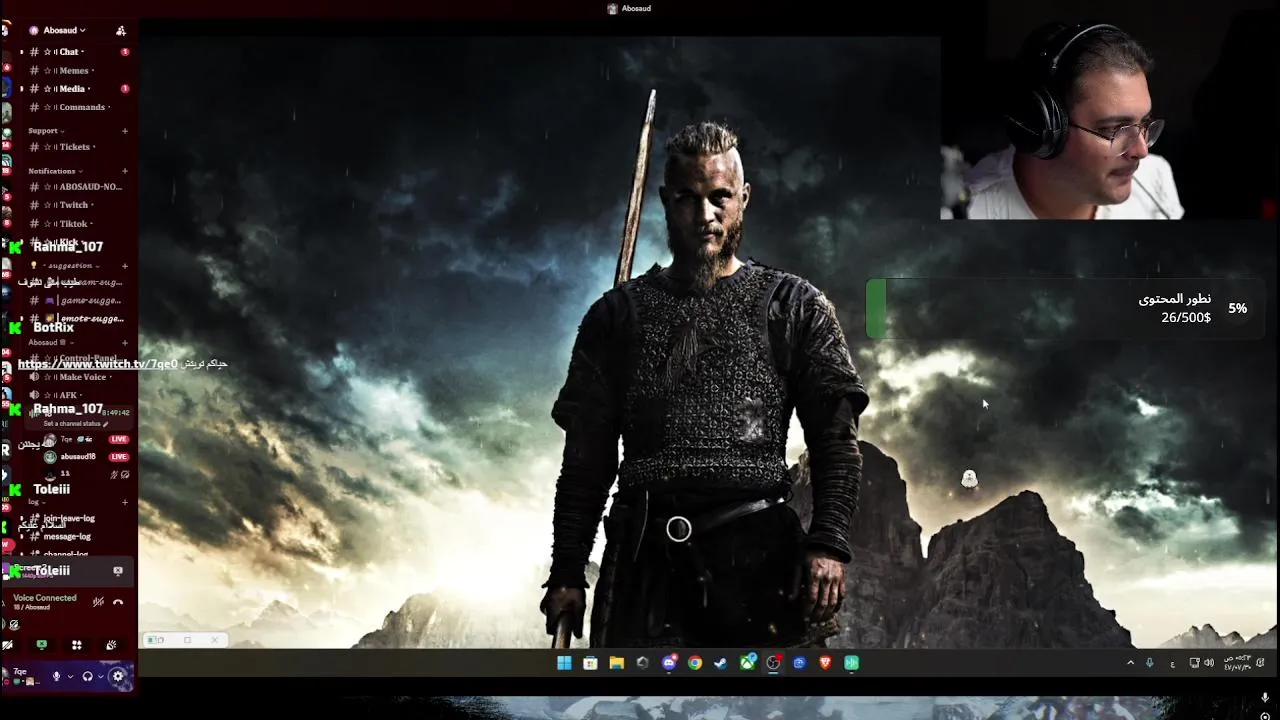Viewport: 1280px width, 720px height.
Task: Open the Abosaud server dropdown menu
Action: pos(64,30)
